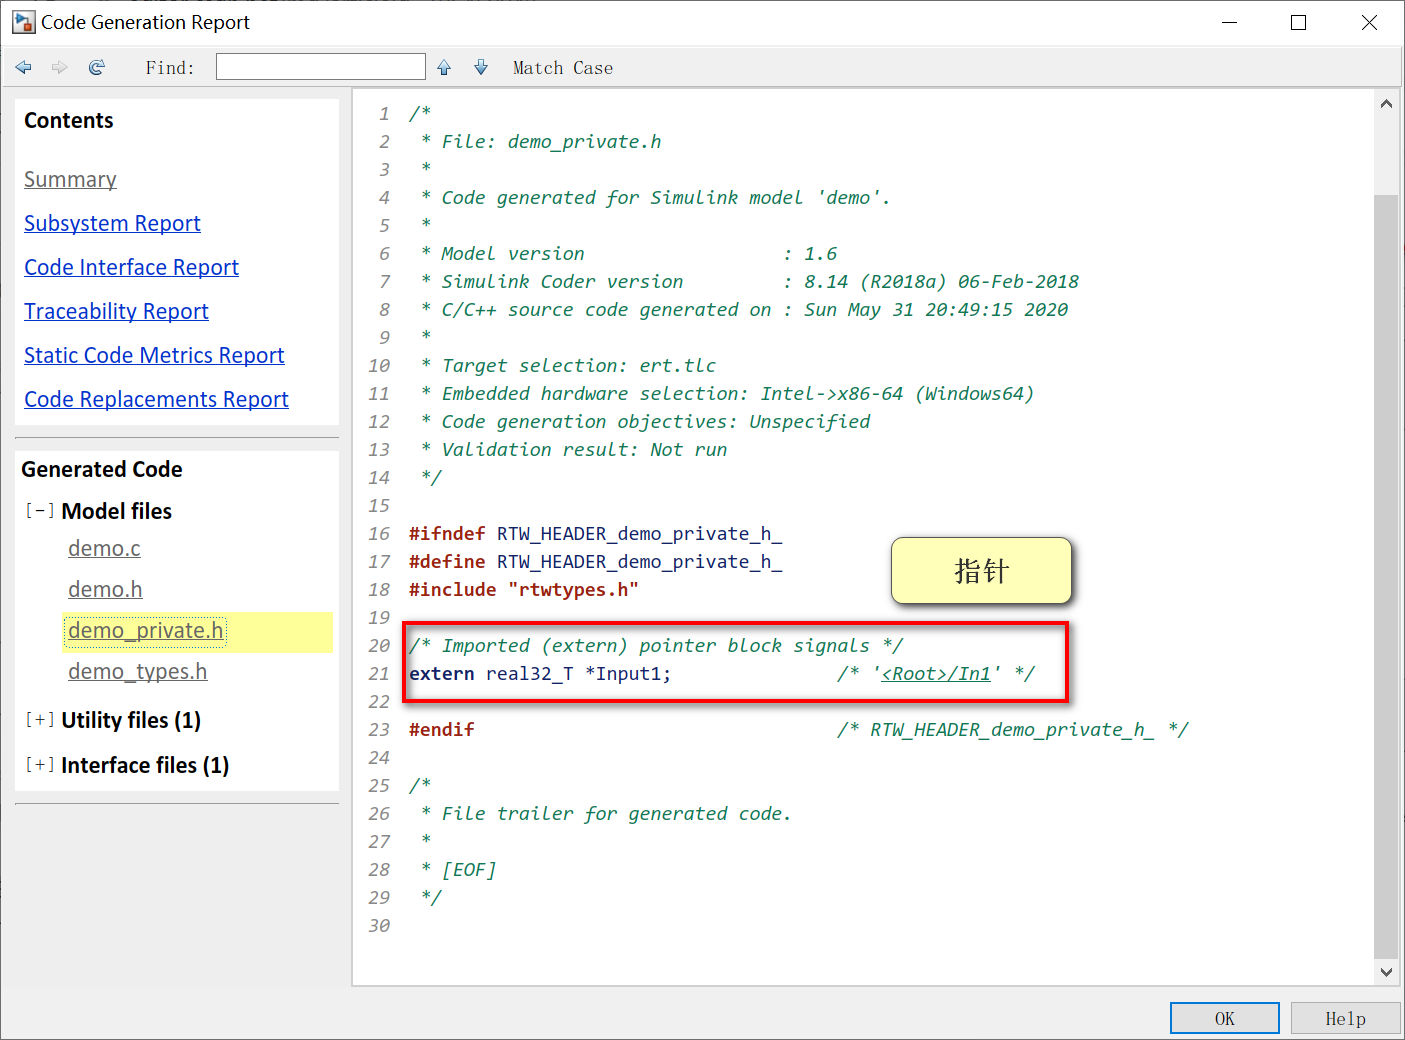Toggle the Match Case option
Viewport: 1405px width, 1040px height.
563,68
